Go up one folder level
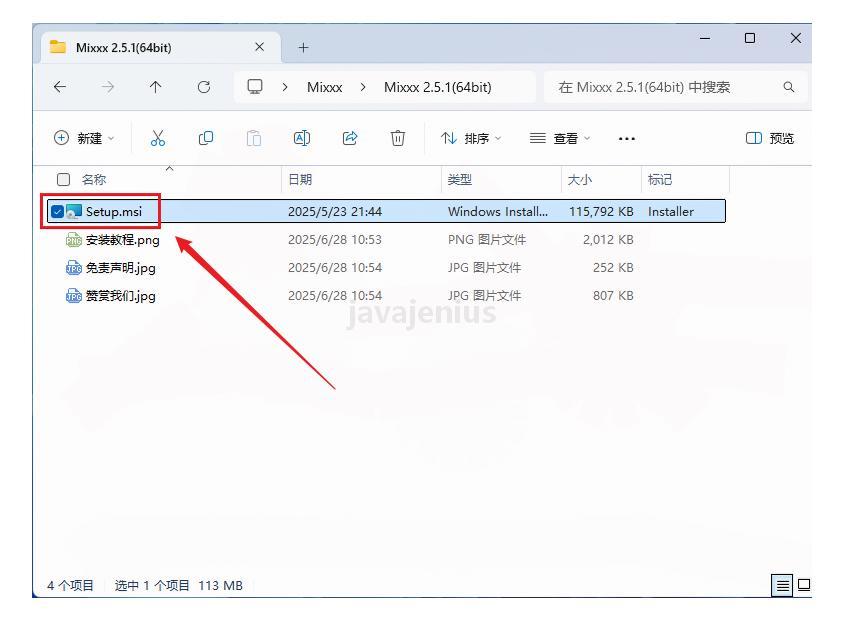Image resolution: width=844 pixels, height=622 pixels. click(156, 87)
